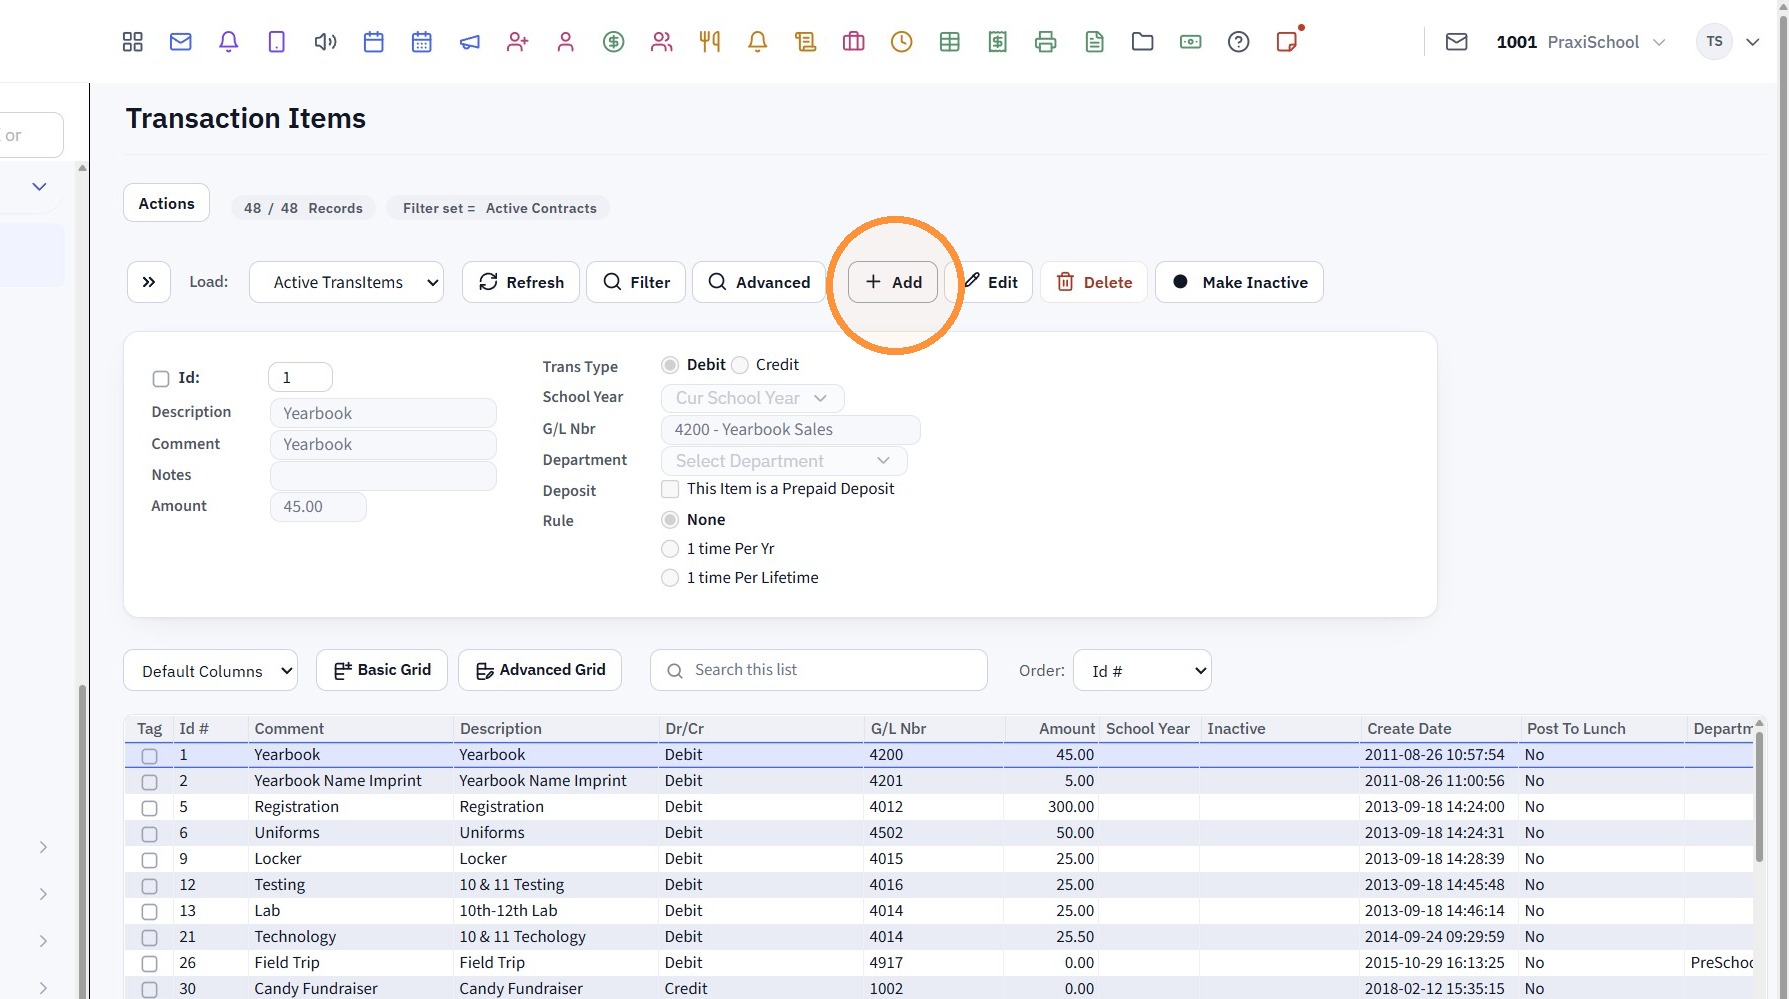Click the Refresh button
The height and width of the screenshot is (999, 1789).
click(521, 282)
